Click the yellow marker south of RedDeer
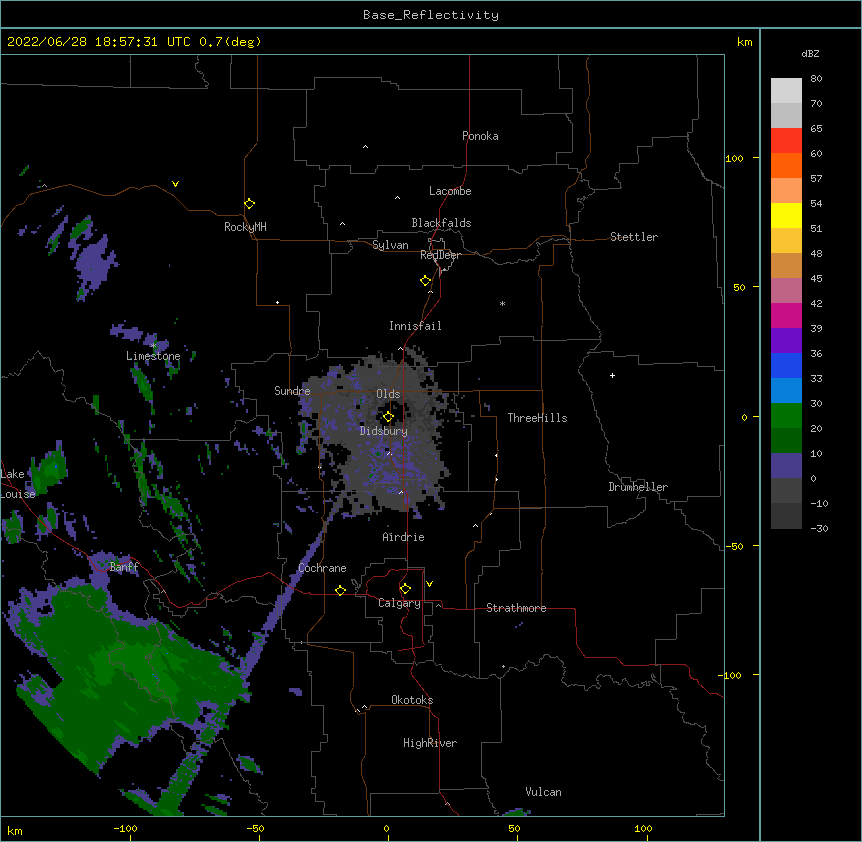The image size is (862, 842). pyautogui.click(x=425, y=281)
